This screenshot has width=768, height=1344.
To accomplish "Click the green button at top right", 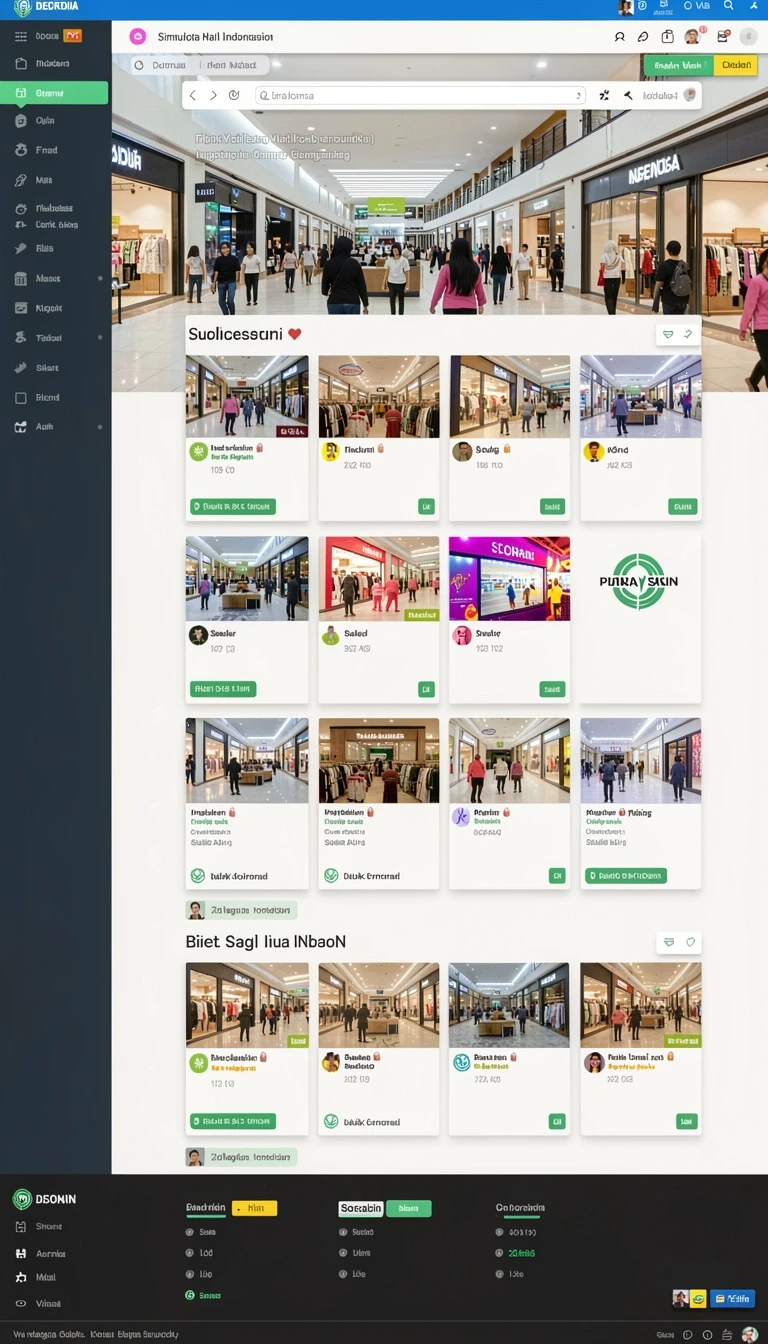I will (678, 65).
